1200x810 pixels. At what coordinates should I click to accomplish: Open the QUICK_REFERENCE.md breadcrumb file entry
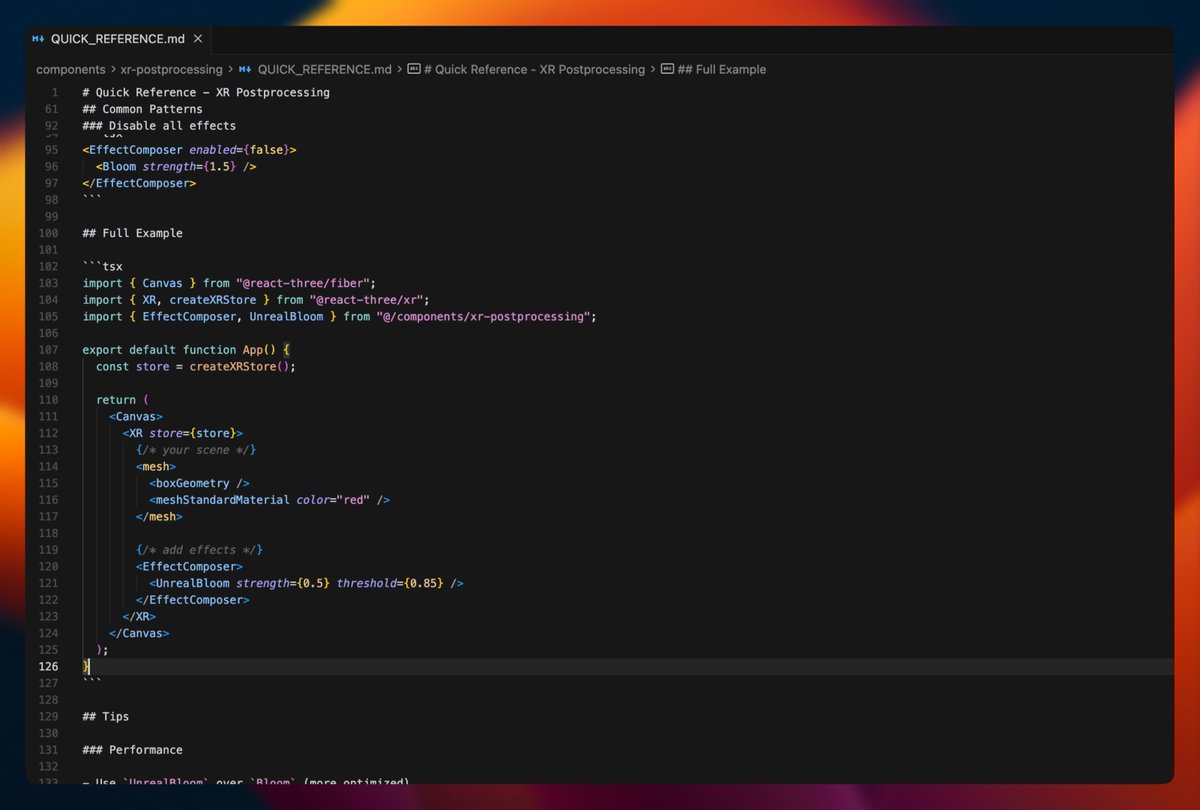tap(325, 70)
